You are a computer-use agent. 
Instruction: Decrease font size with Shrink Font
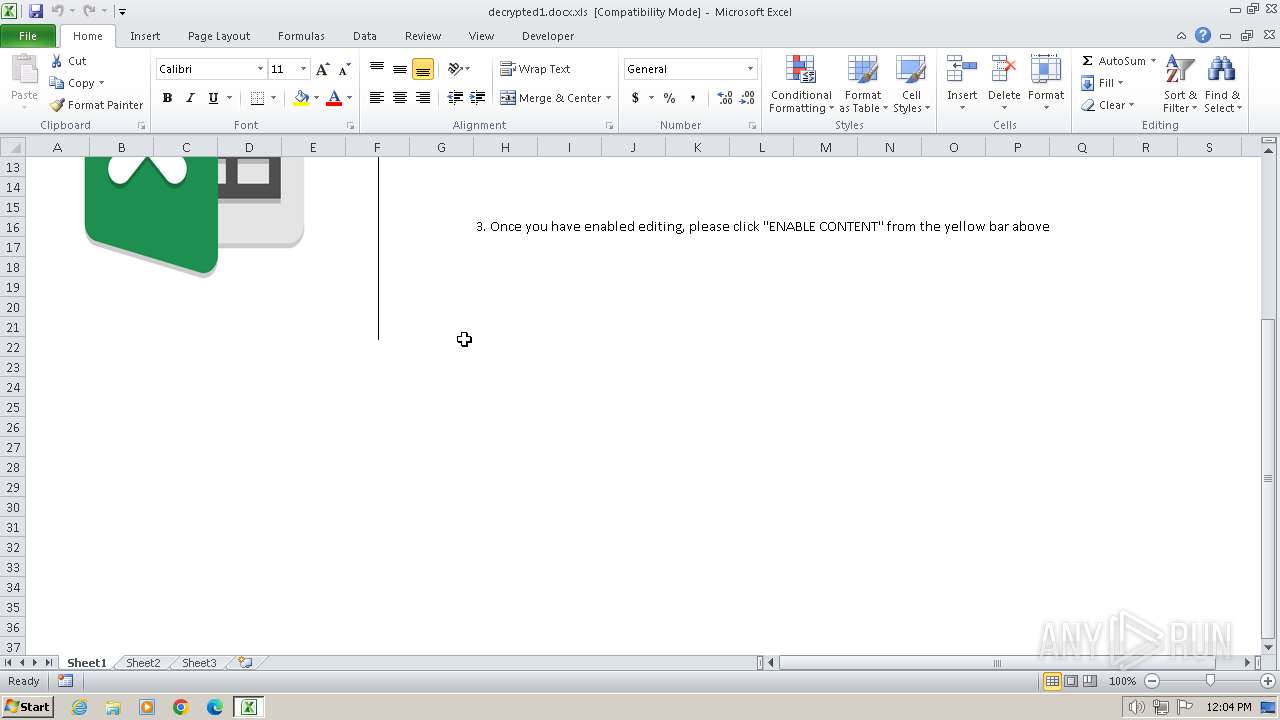(x=344, y=69)
